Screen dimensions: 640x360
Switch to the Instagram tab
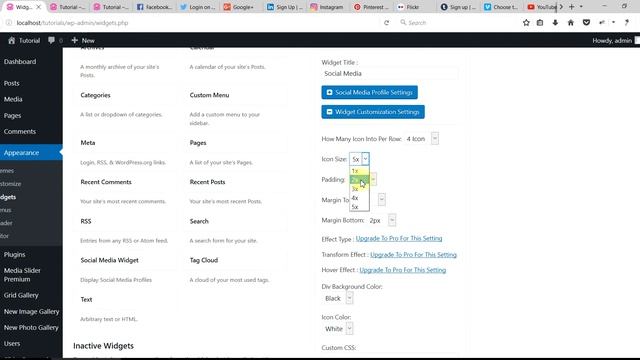click(x=327, y=7)
